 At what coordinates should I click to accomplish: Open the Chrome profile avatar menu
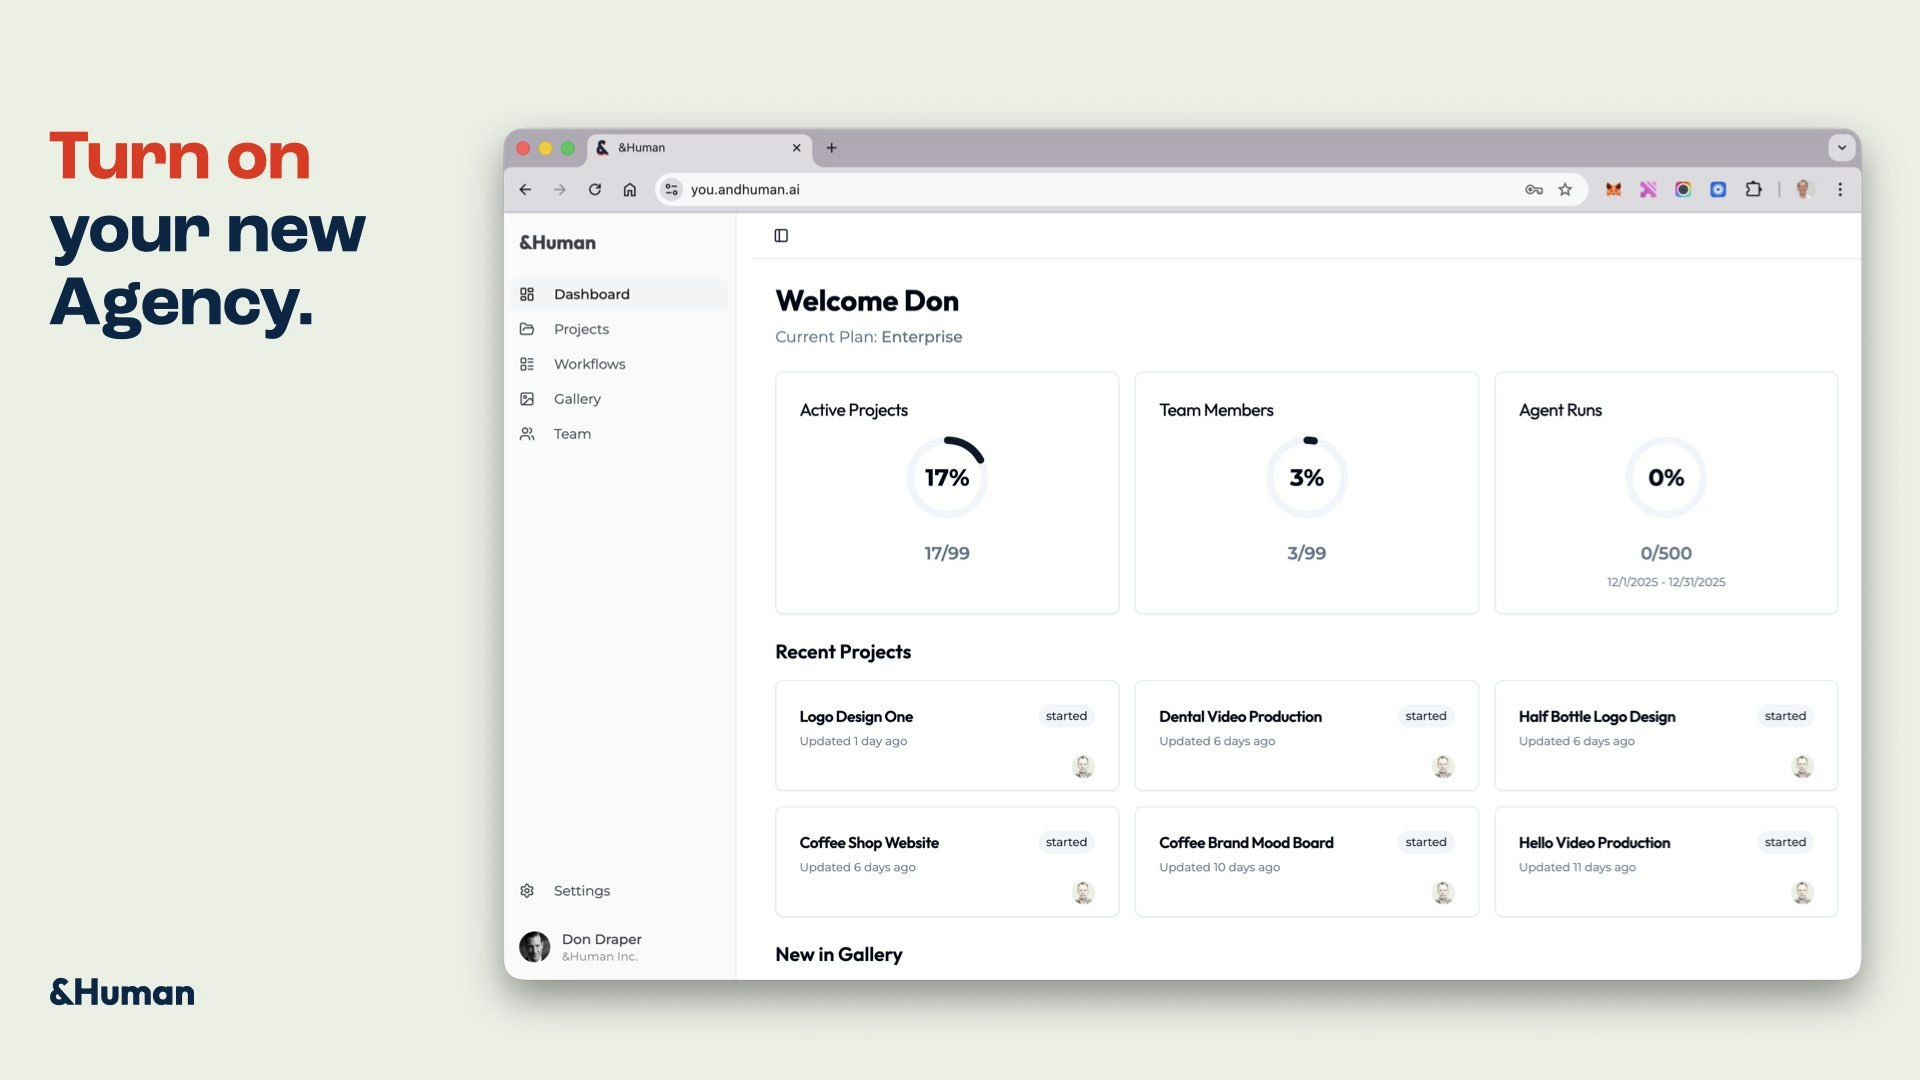coord(1802,189)
